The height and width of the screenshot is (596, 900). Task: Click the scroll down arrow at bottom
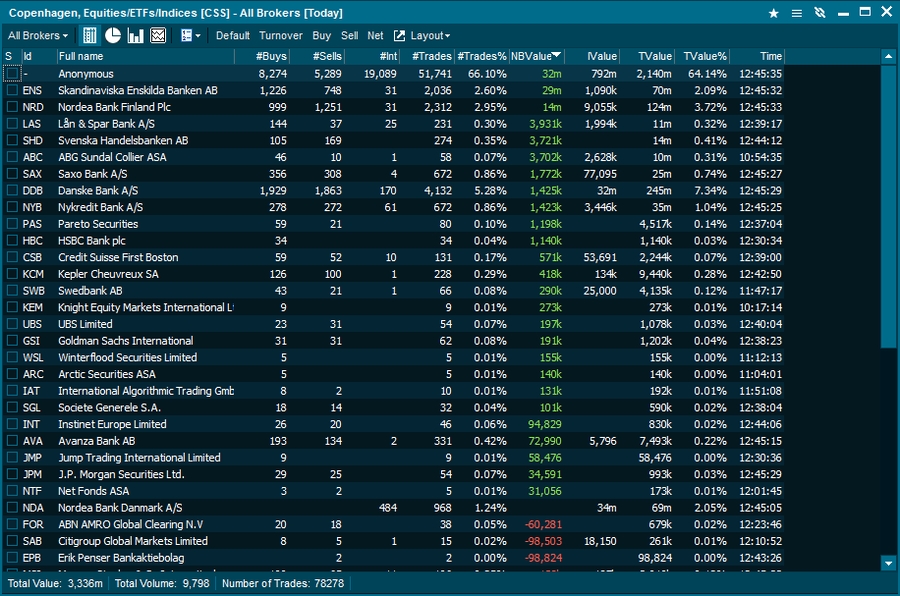click(x=888, y=564)
